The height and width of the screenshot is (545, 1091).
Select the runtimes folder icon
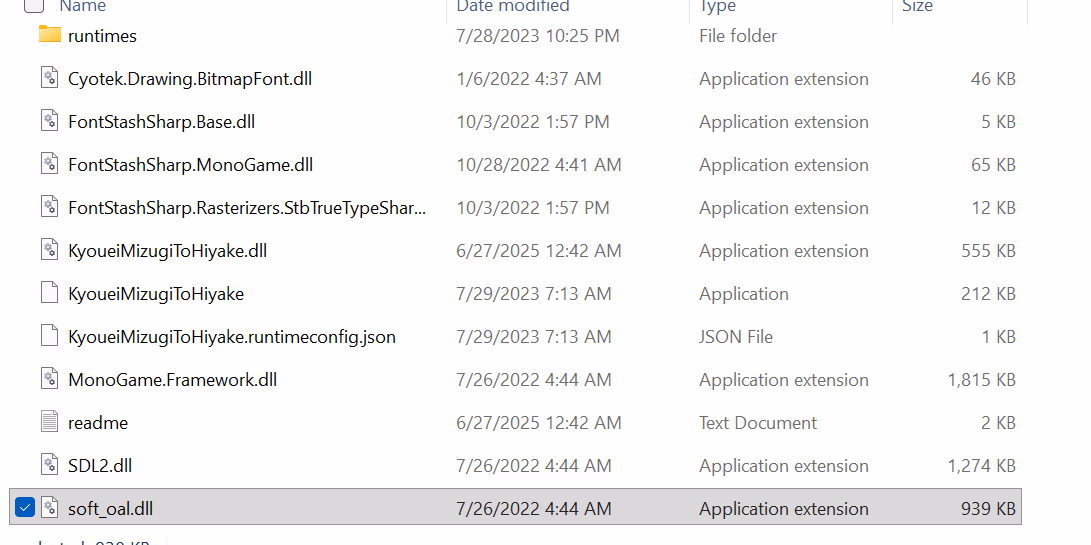coord(49,35)
